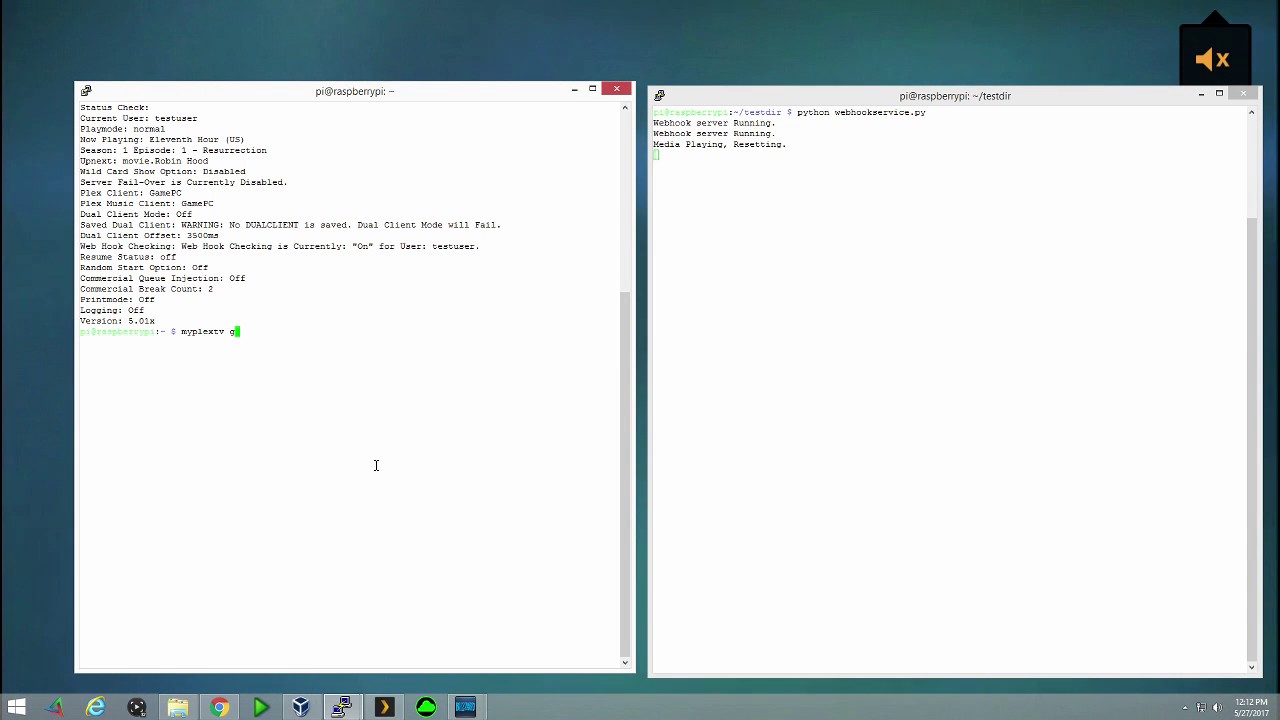Image resolution: width=1280 pixels, height=720 pixels.
Task: Click 'Upnext: movie.Robin Hood' line
Action: point(144,161)
